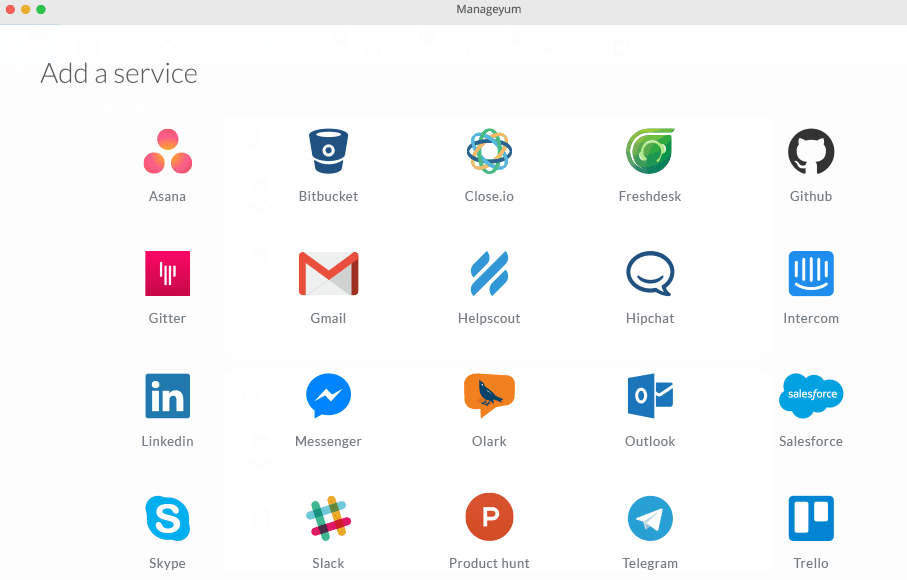Pick the Product hunt P icon

[489, 517]
